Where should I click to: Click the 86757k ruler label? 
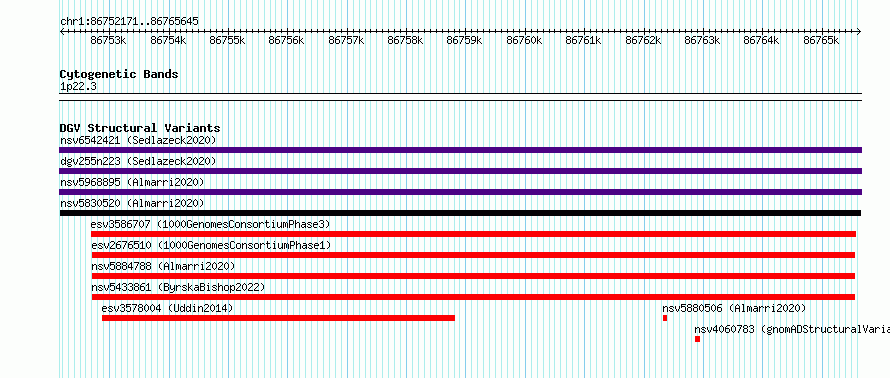point(346,40)
